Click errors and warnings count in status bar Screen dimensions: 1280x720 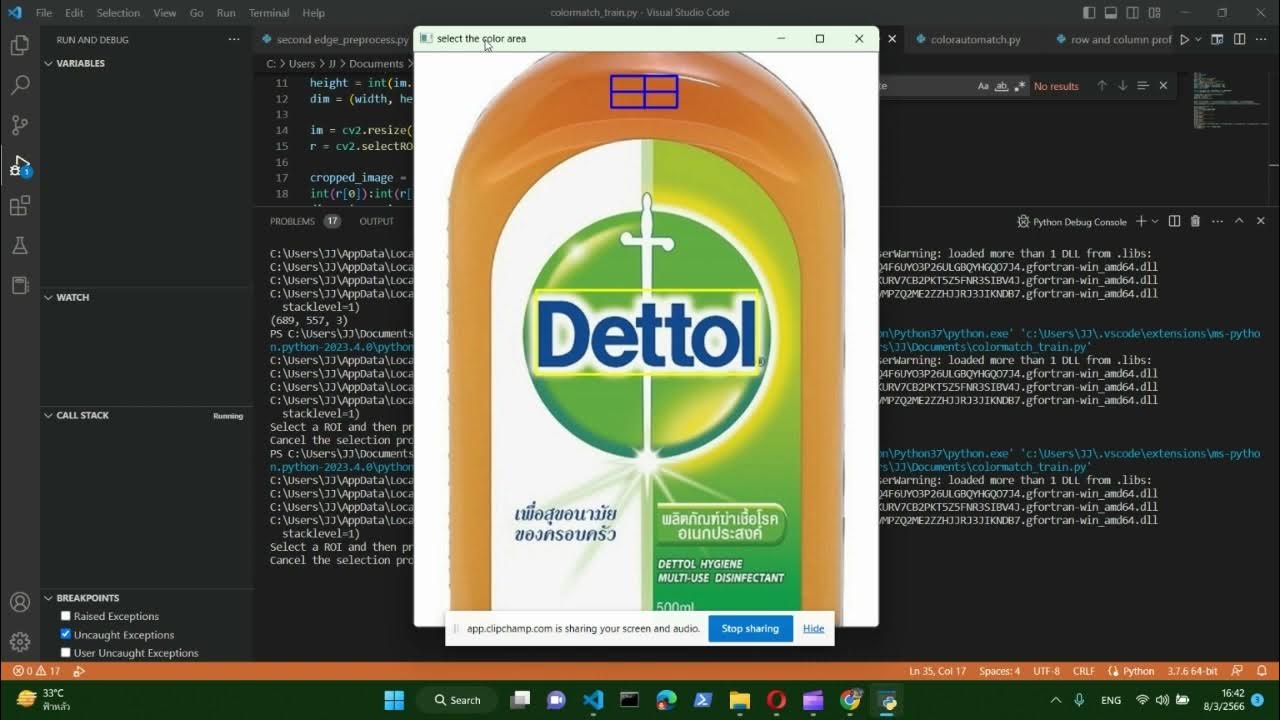pyautogui.click(x=36, y=671)
